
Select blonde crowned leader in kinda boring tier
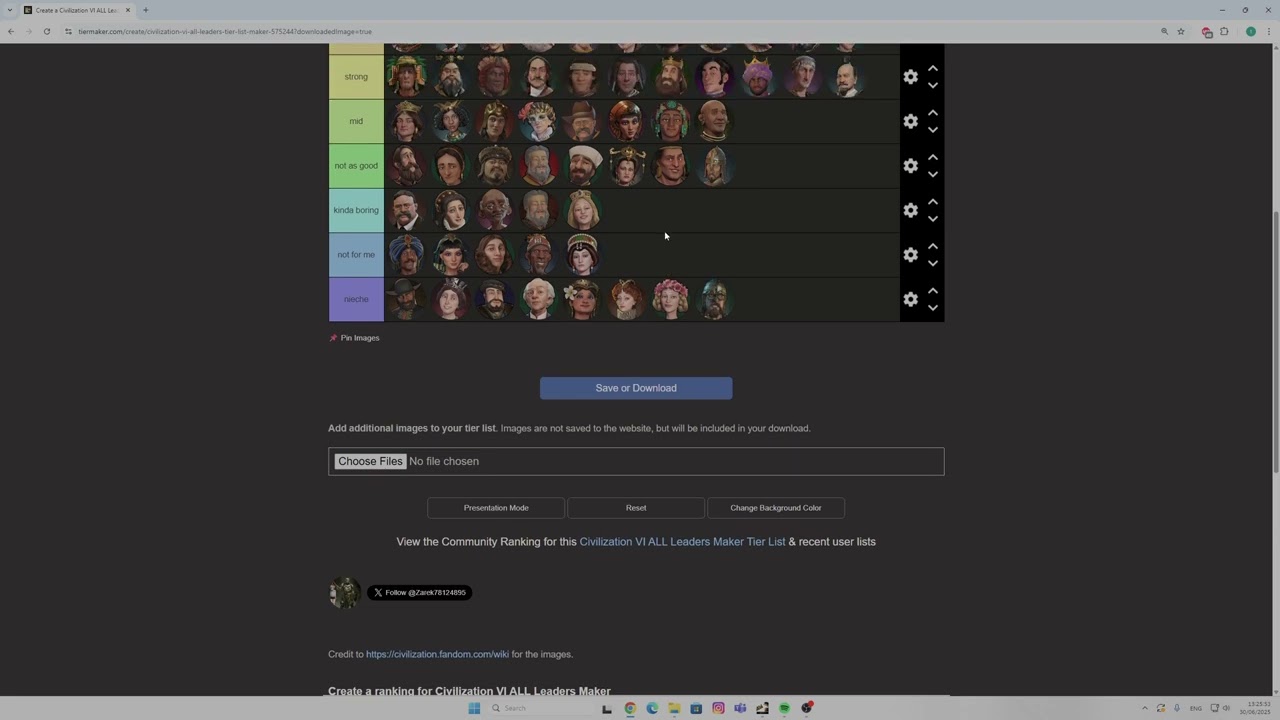point(582,210)
